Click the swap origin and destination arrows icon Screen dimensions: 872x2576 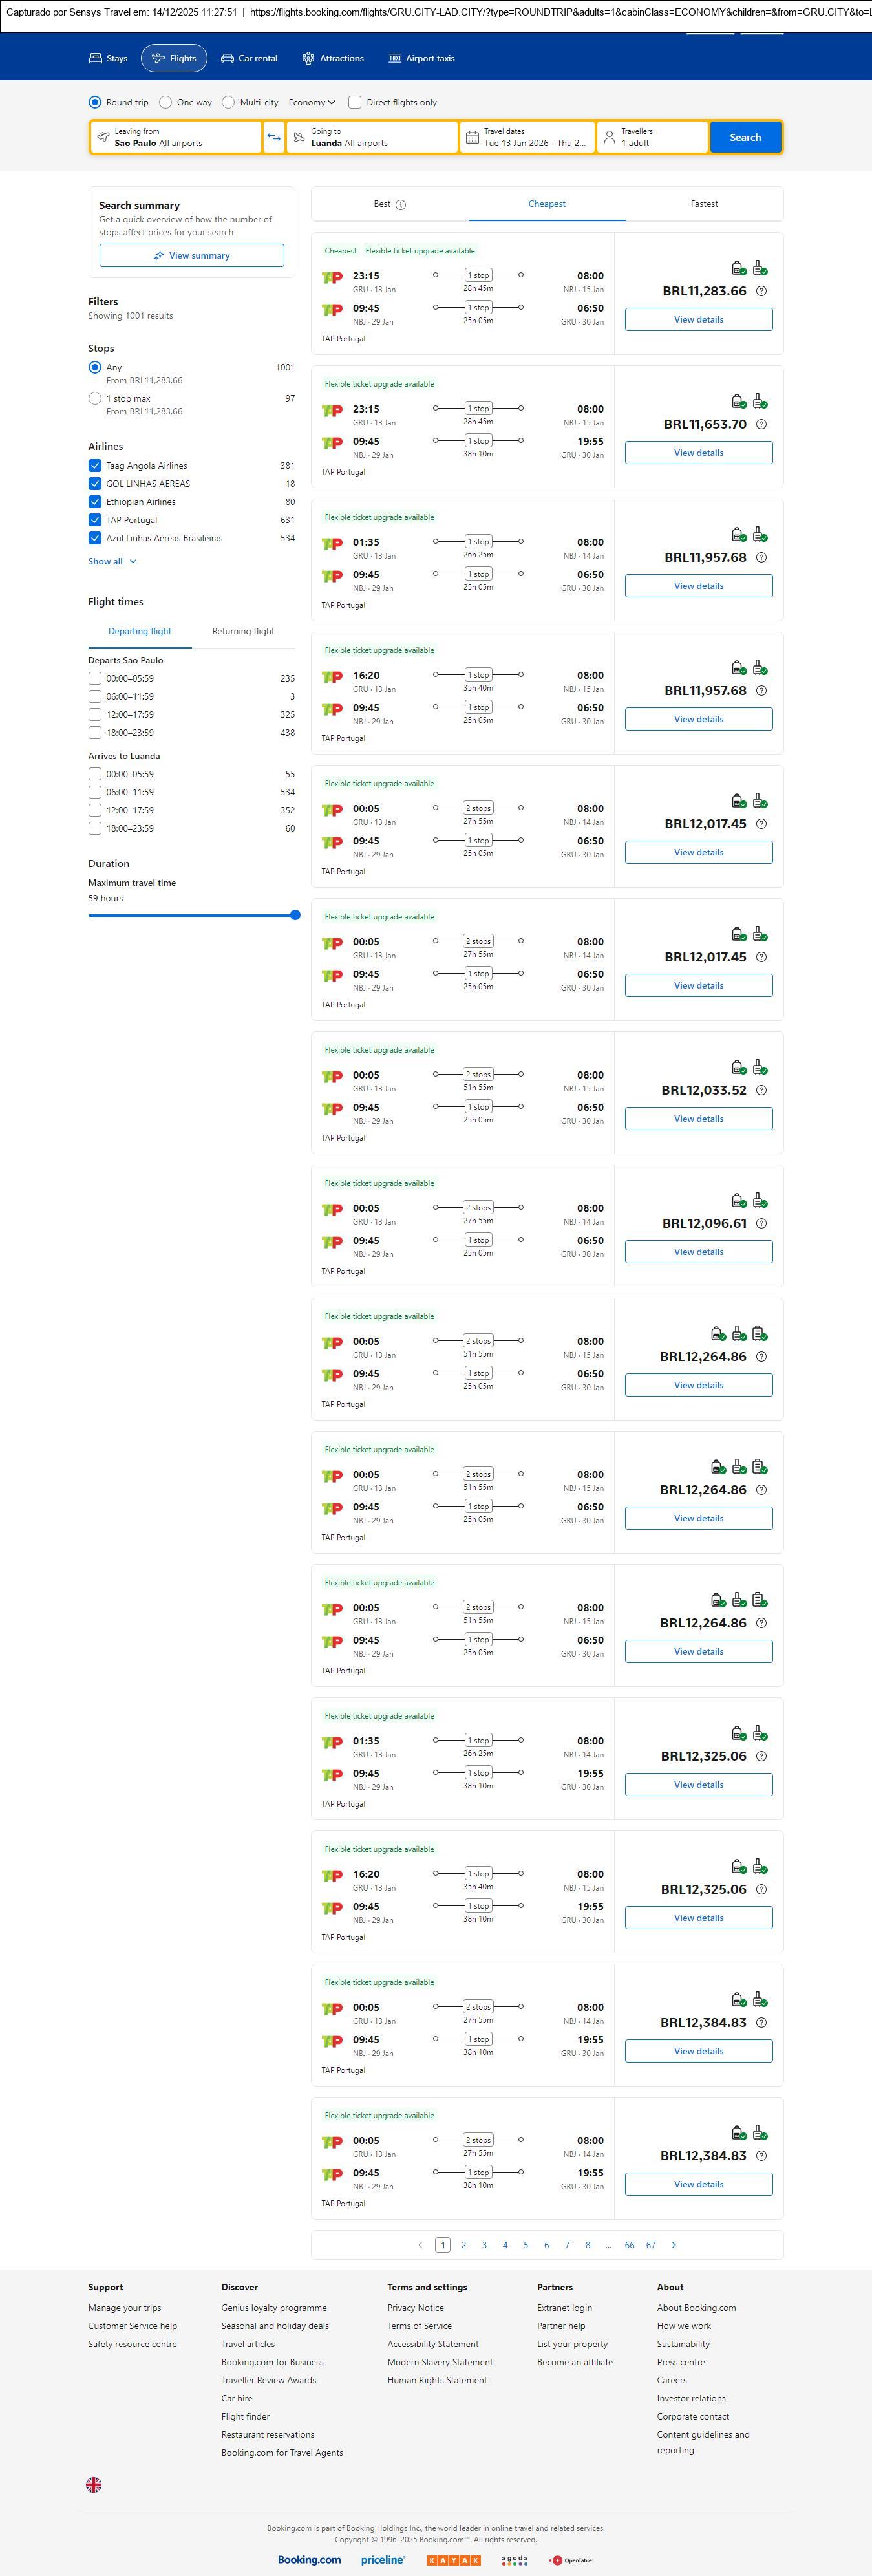(274, 137)
